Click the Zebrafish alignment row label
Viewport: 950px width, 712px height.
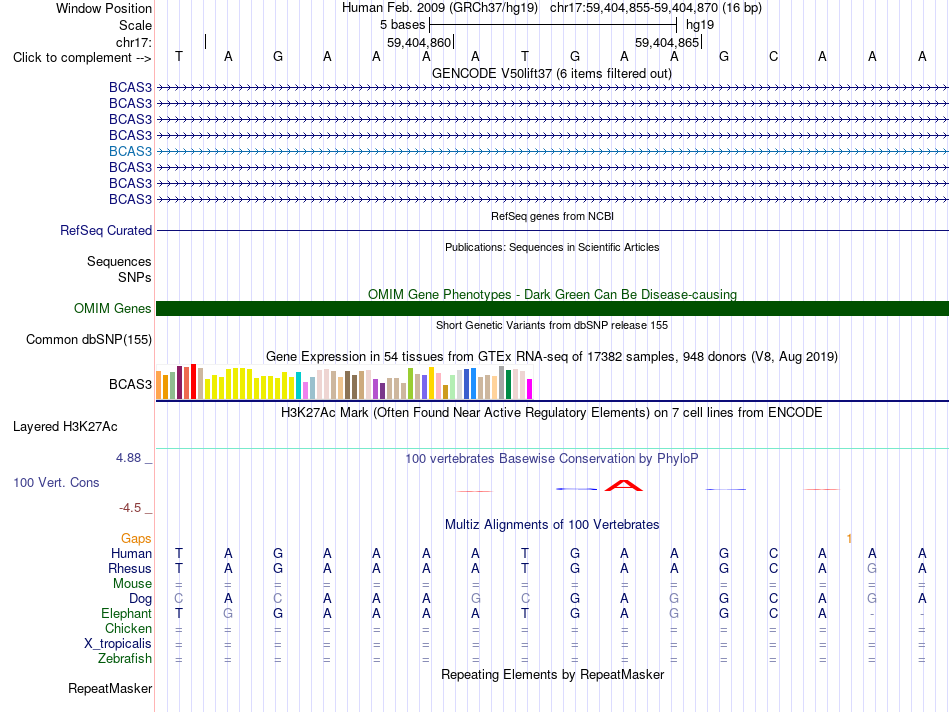coord(125,658)
